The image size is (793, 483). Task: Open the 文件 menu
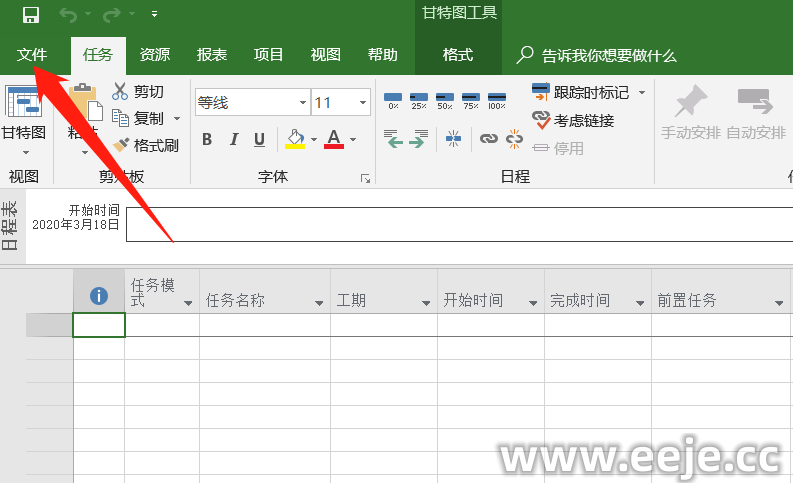tap(32, 55)
